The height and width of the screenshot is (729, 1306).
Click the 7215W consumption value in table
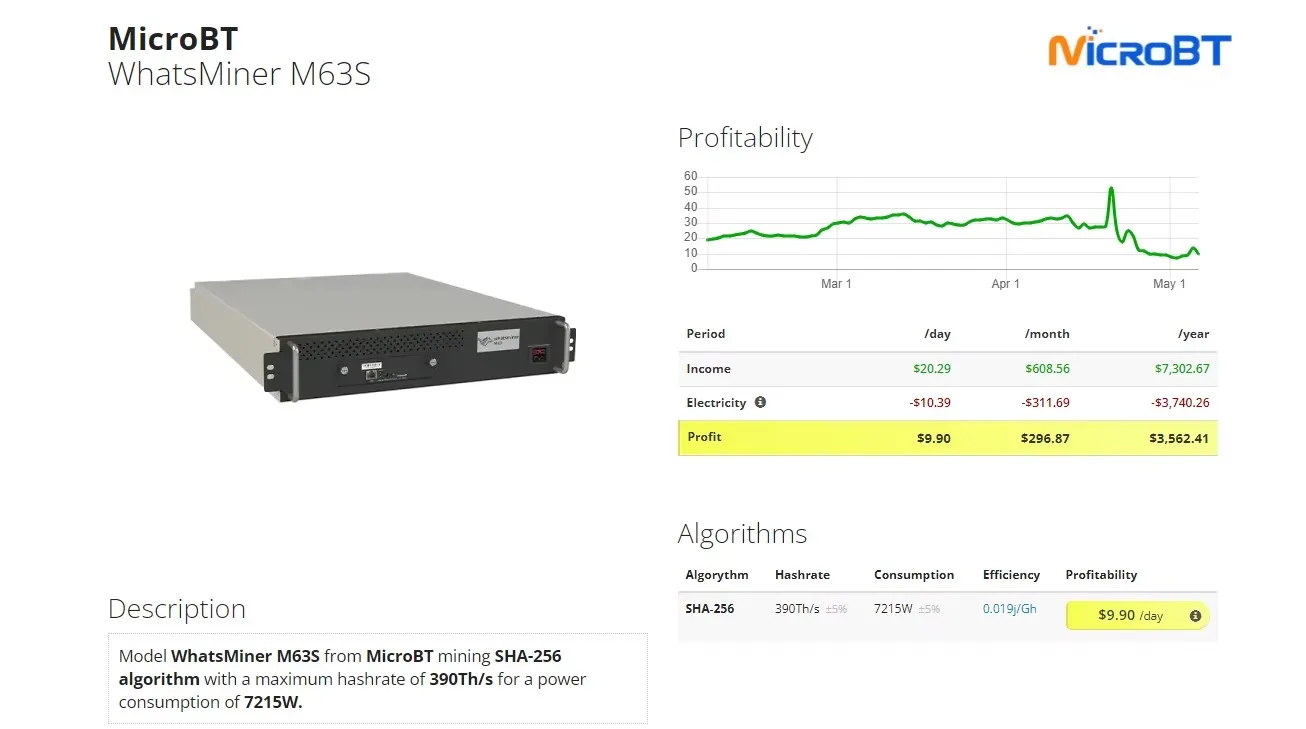(893, 608)
